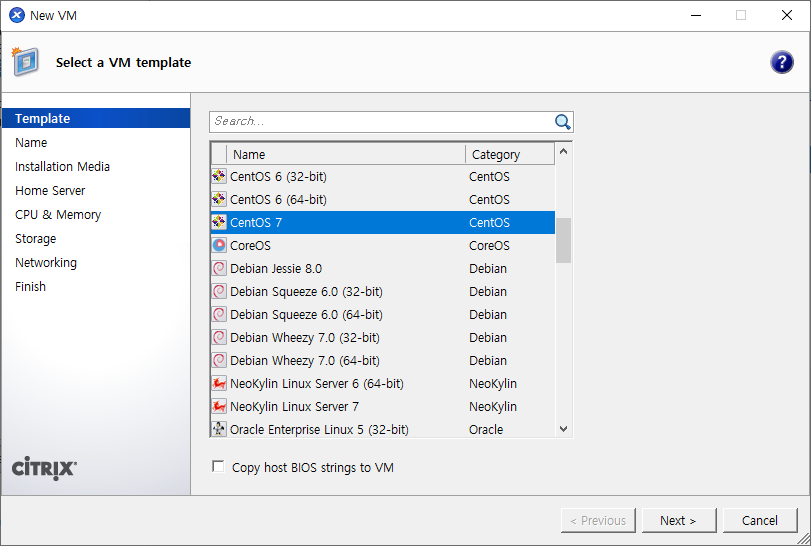Viewport: 811px width, 546px height.
Task: Go to the Name wizard step
Action: pyautogui.click(x=31, y=143)
